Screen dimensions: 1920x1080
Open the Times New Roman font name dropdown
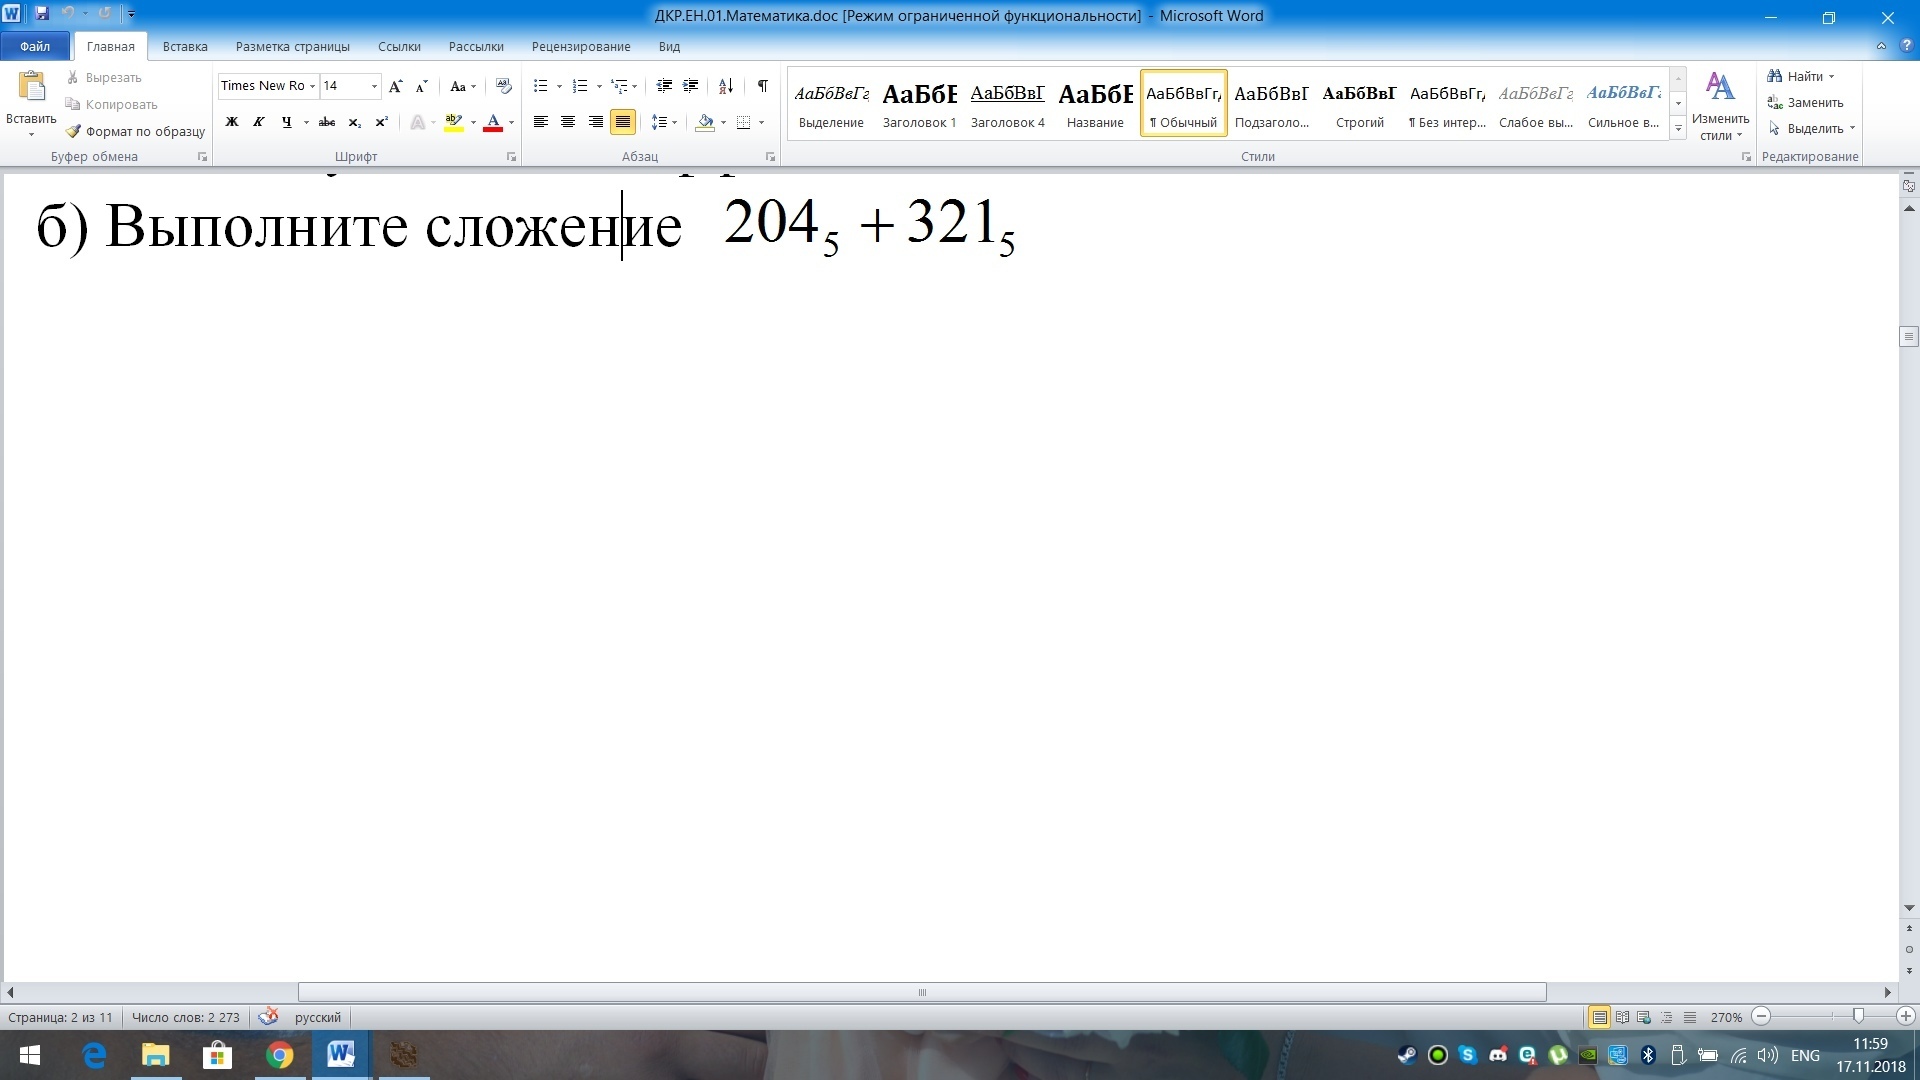tap(312, 86)
